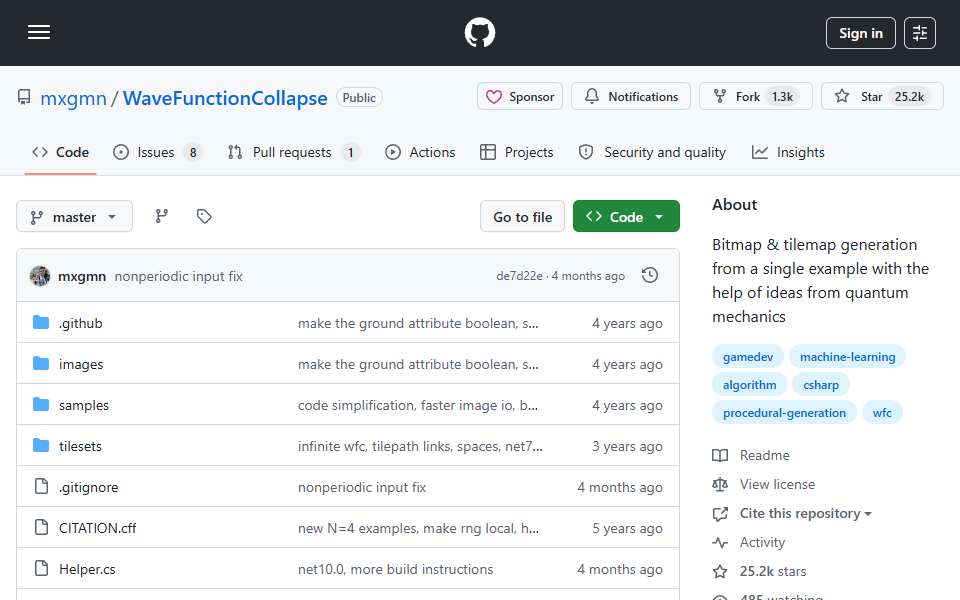Image resolution: width=960 pixels, height=600 pixels.
Task: Open mxgmn commit author link
Action: [x=82, y=277]
